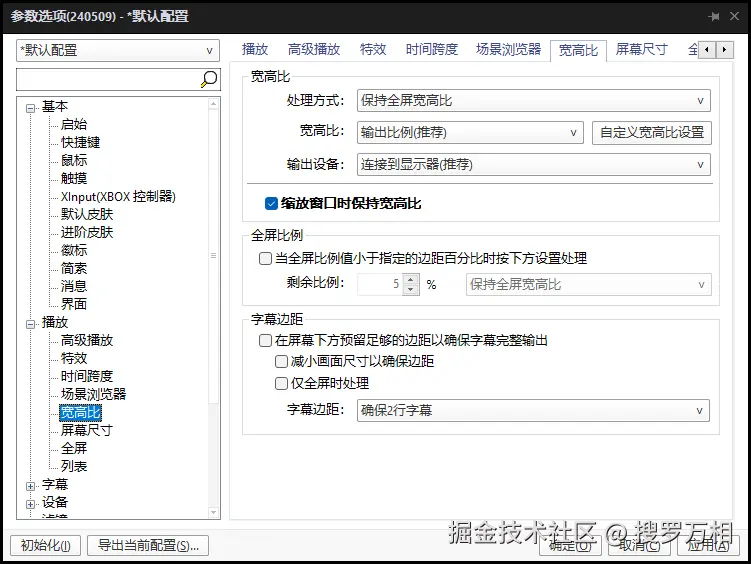This screenshot has width=751, height=564.
Task: Click tree scrollbar down arrow
Action: pos(214,512)
